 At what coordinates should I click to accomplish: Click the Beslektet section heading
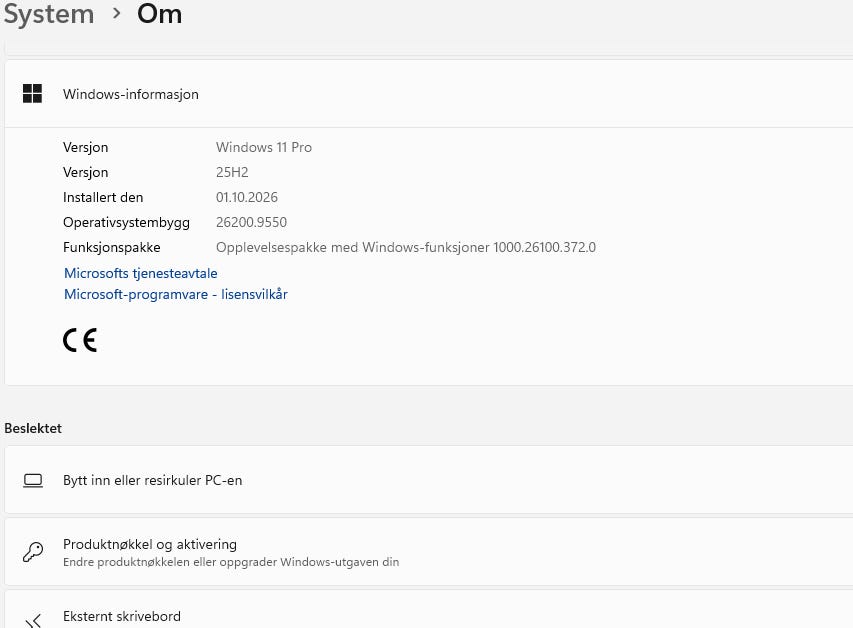[x=33, y=428]
